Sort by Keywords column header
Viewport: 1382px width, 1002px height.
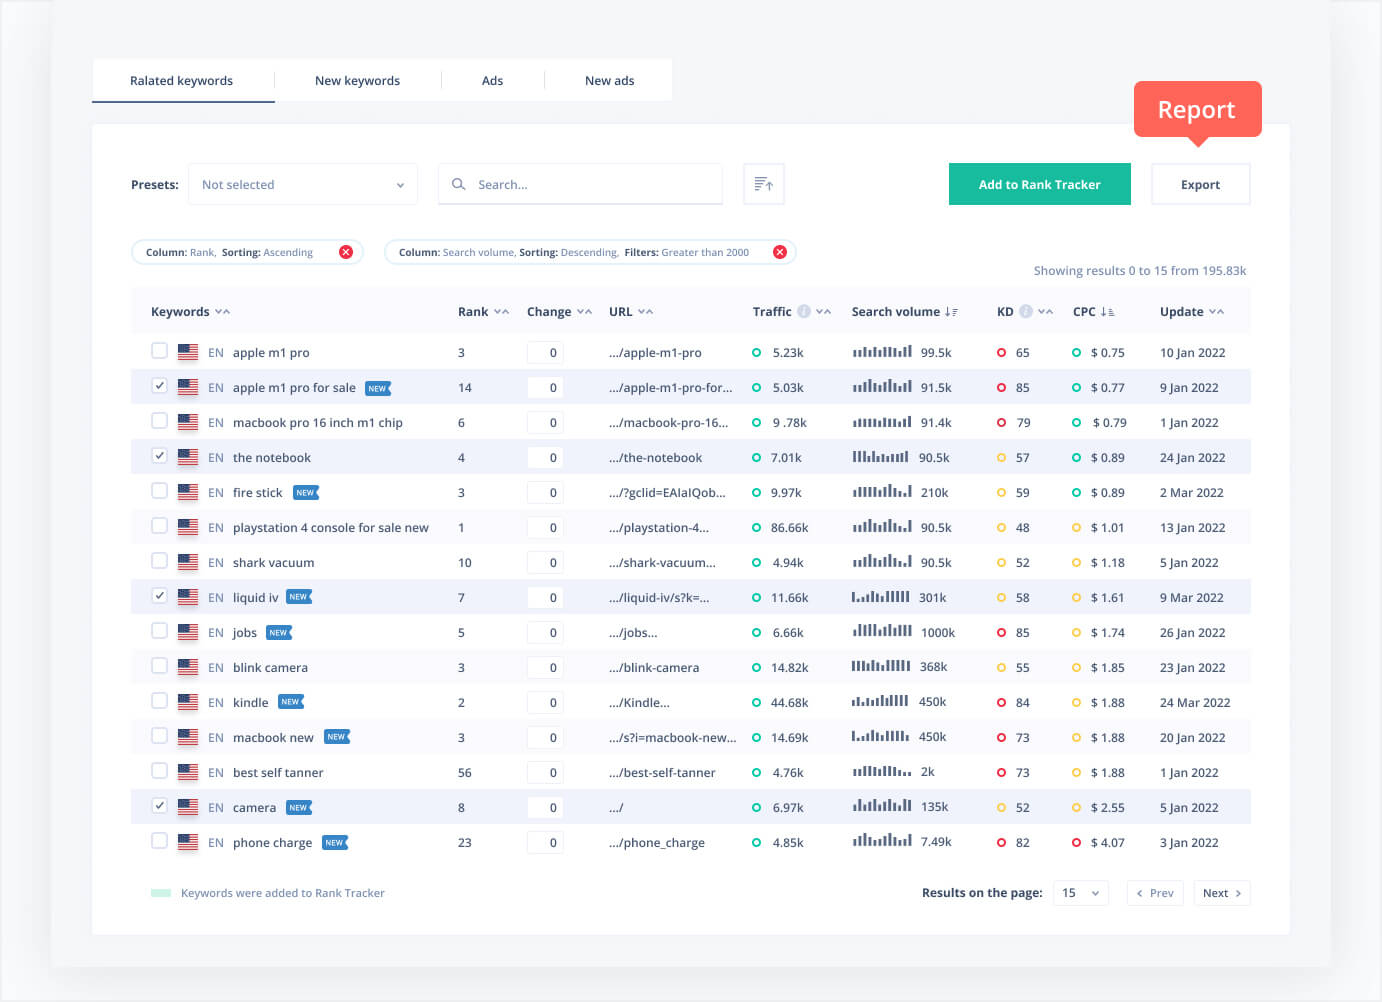pyautogui.click(x=190, y=312)
